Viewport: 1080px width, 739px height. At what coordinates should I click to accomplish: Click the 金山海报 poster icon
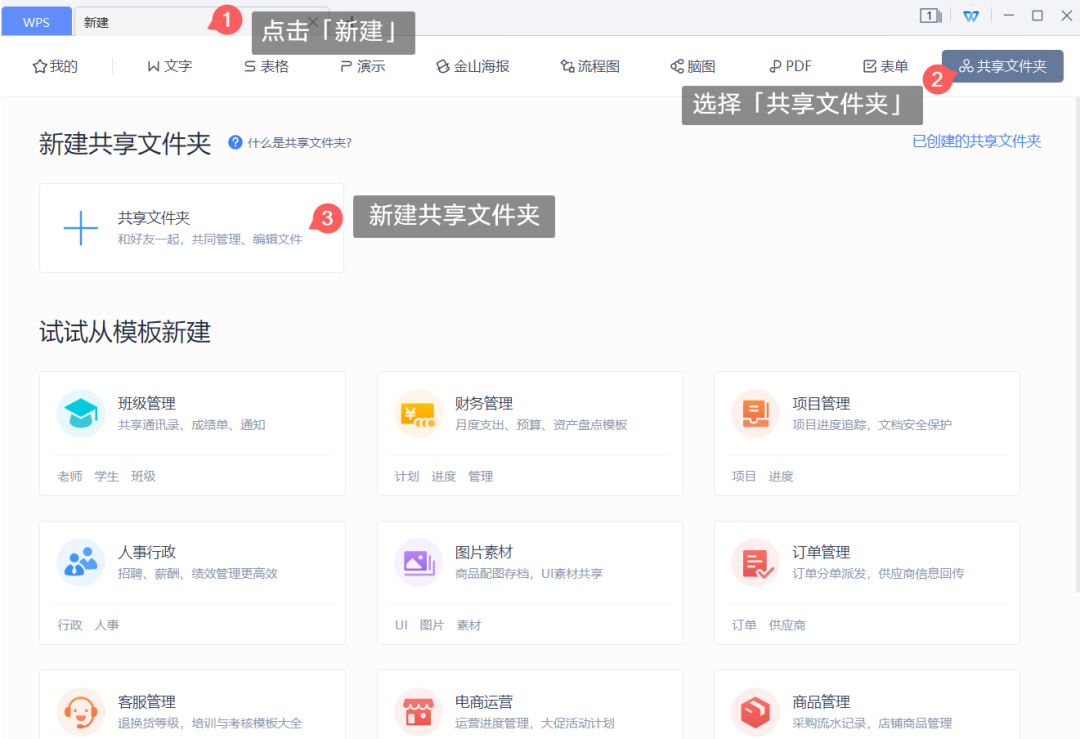coord(442,66)
